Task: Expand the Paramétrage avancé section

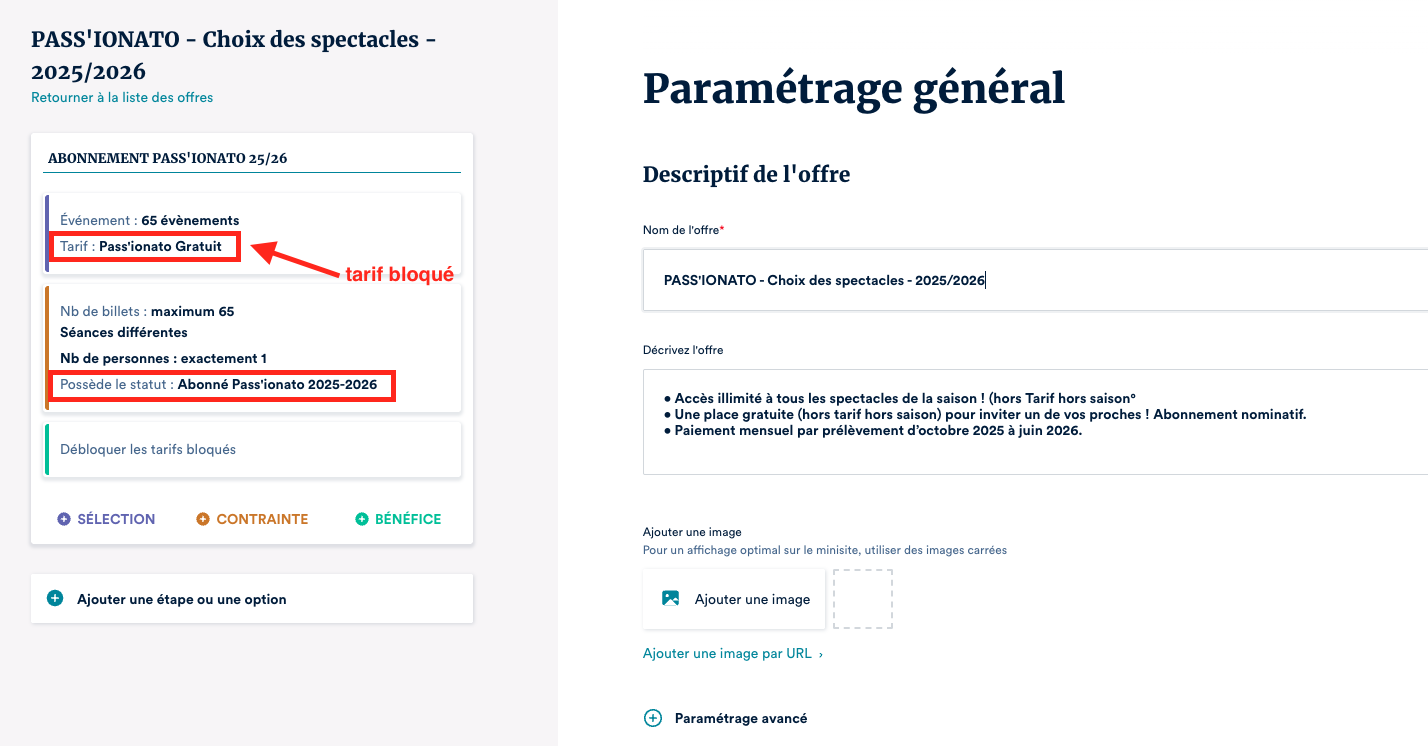Action: tap(740, 718)
